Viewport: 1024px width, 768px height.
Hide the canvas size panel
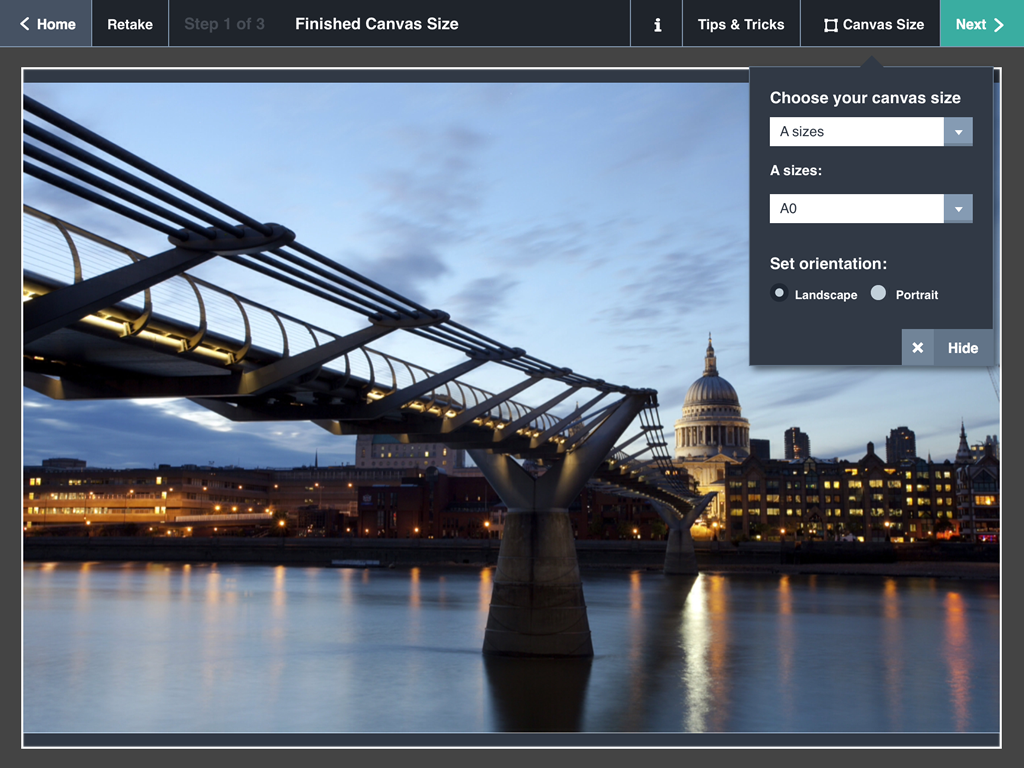tap(963, 348)
